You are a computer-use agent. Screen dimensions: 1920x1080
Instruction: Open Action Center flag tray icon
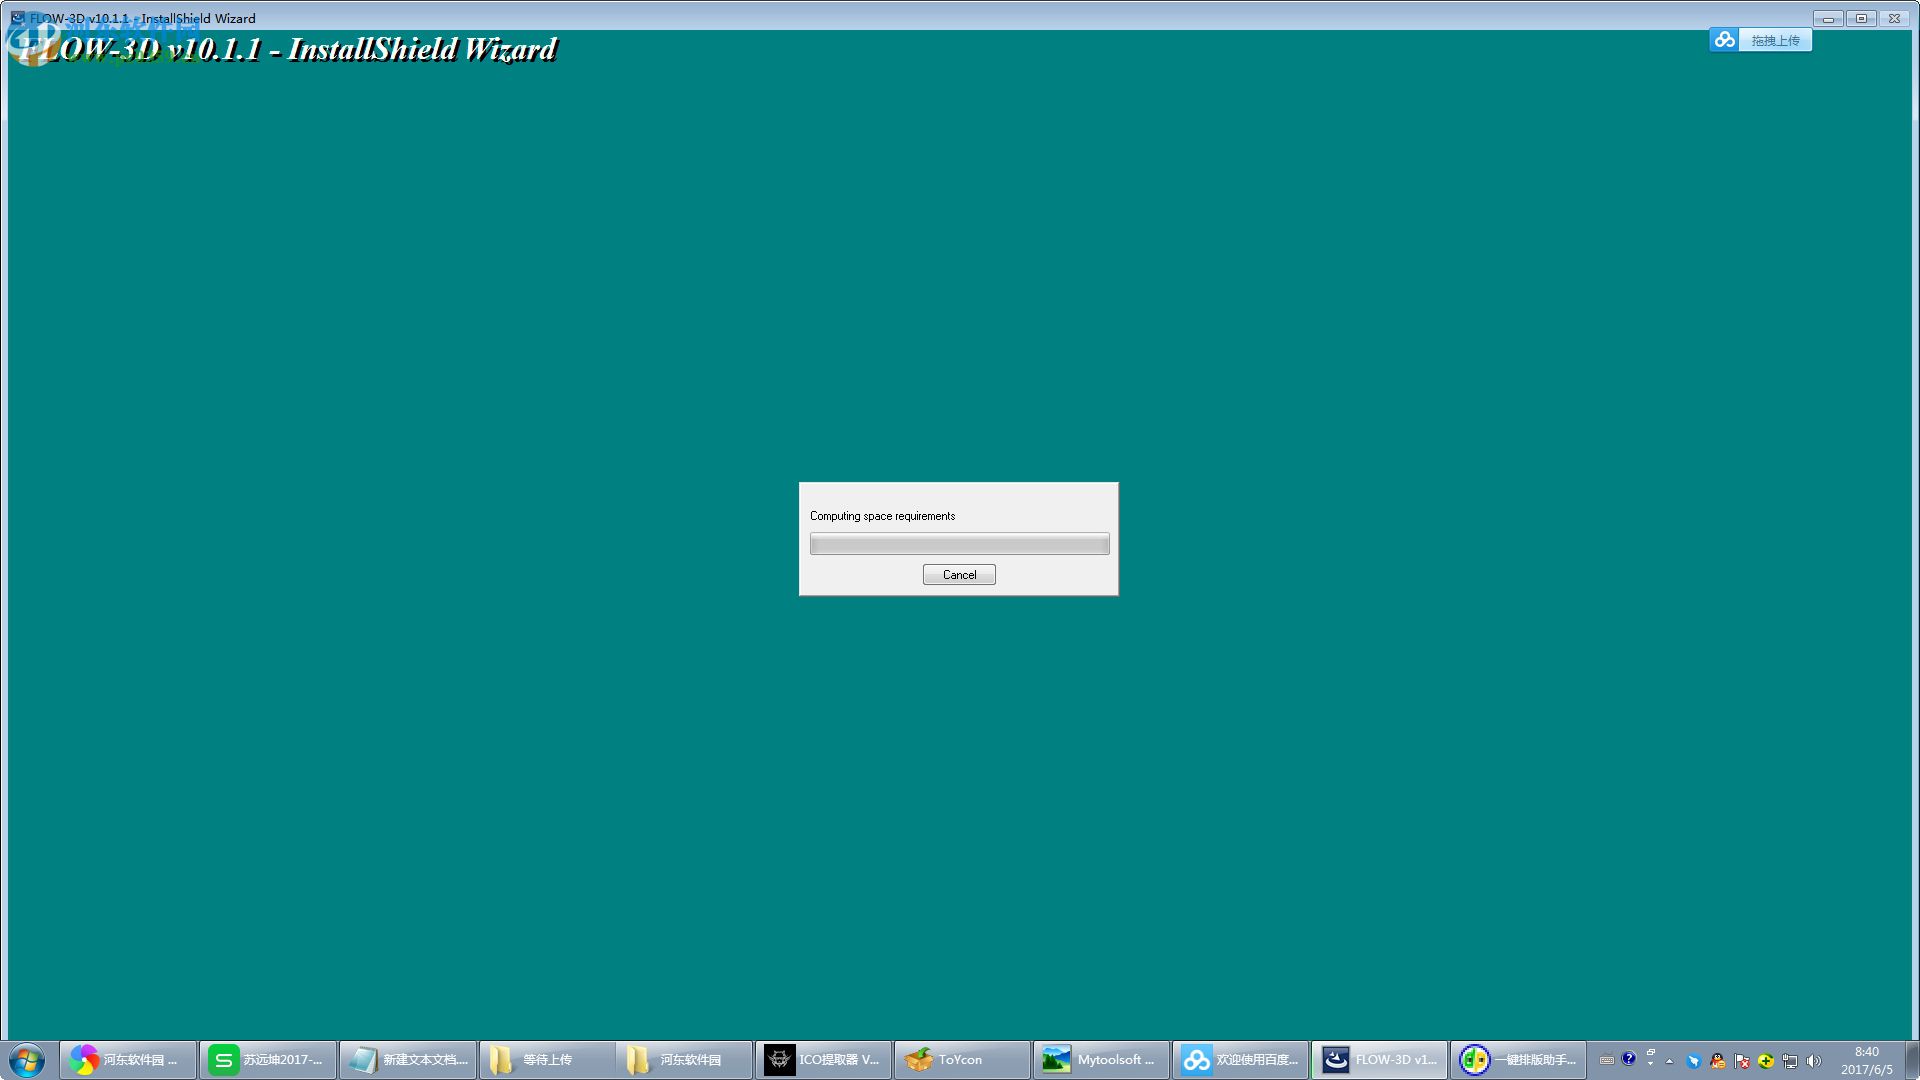point(1742,1061)
